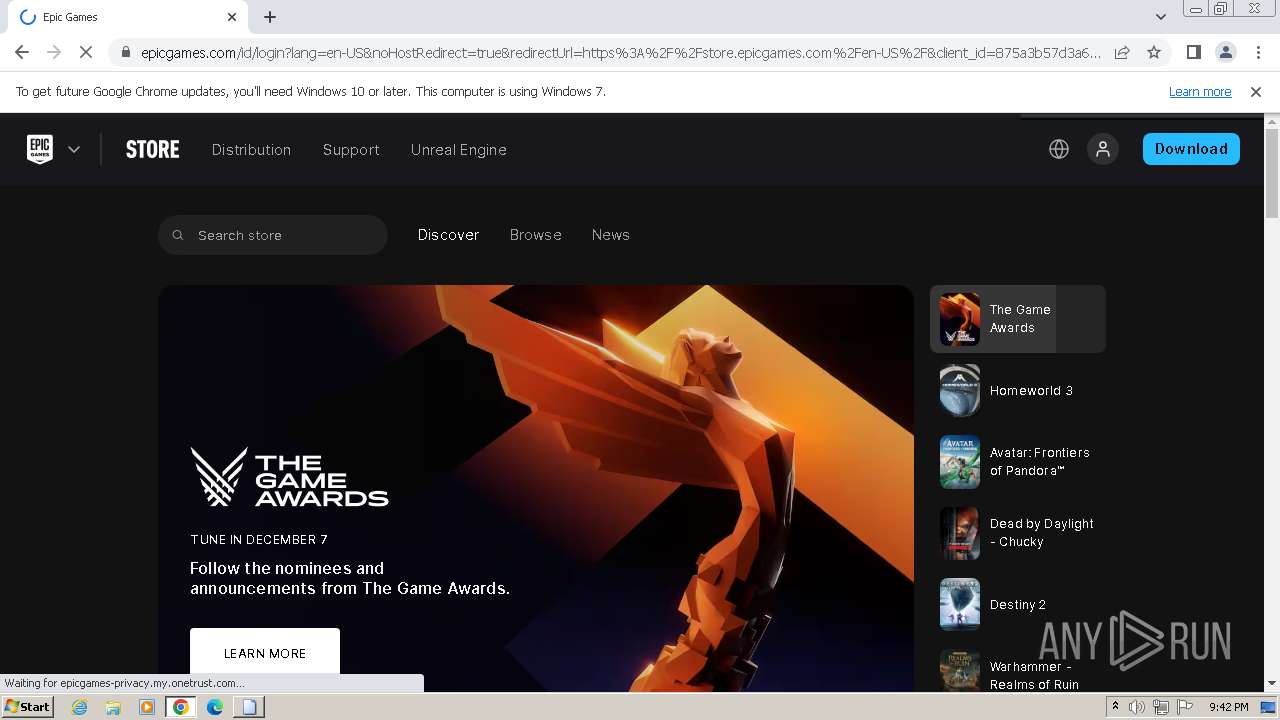Open the Distribution menu item

pyautogui.click(x=251, y=149)
